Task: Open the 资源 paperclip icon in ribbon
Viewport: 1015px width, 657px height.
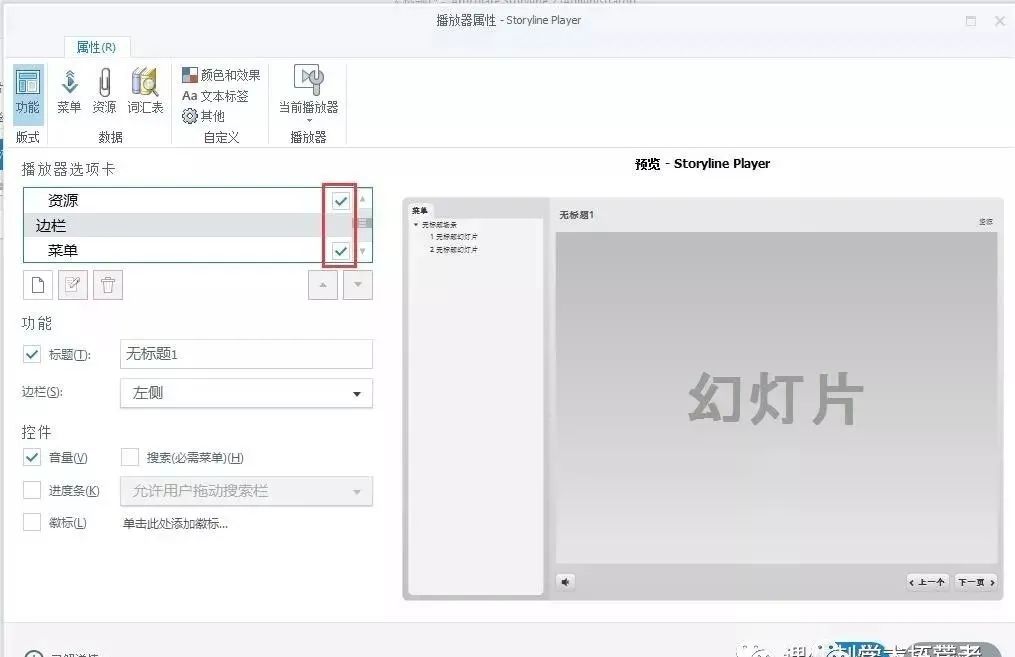Action: [104, 93]
